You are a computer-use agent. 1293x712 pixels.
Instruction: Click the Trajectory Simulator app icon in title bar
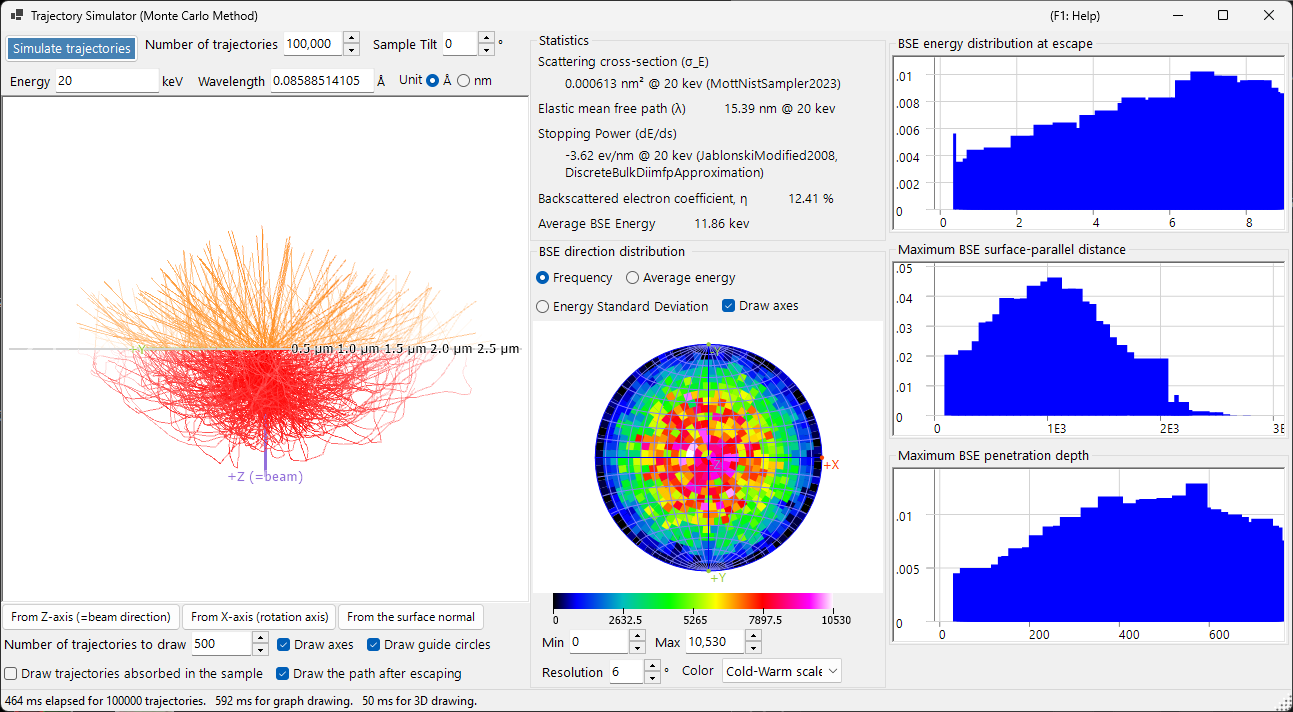pyautogui.click(x=17, y=16)
